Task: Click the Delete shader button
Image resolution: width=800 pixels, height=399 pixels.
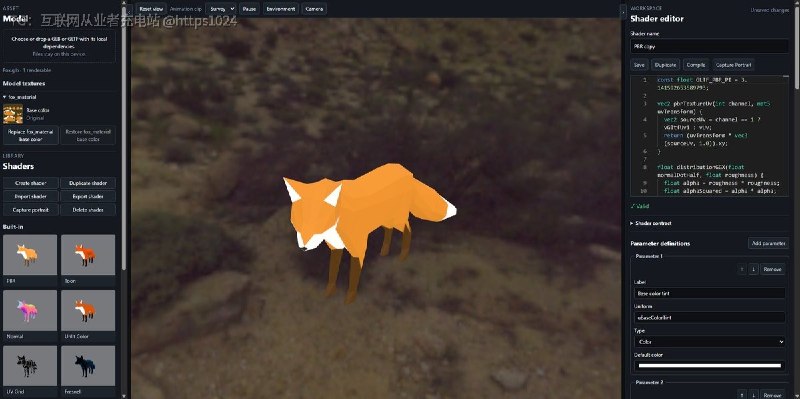Action: coord(88,210)
